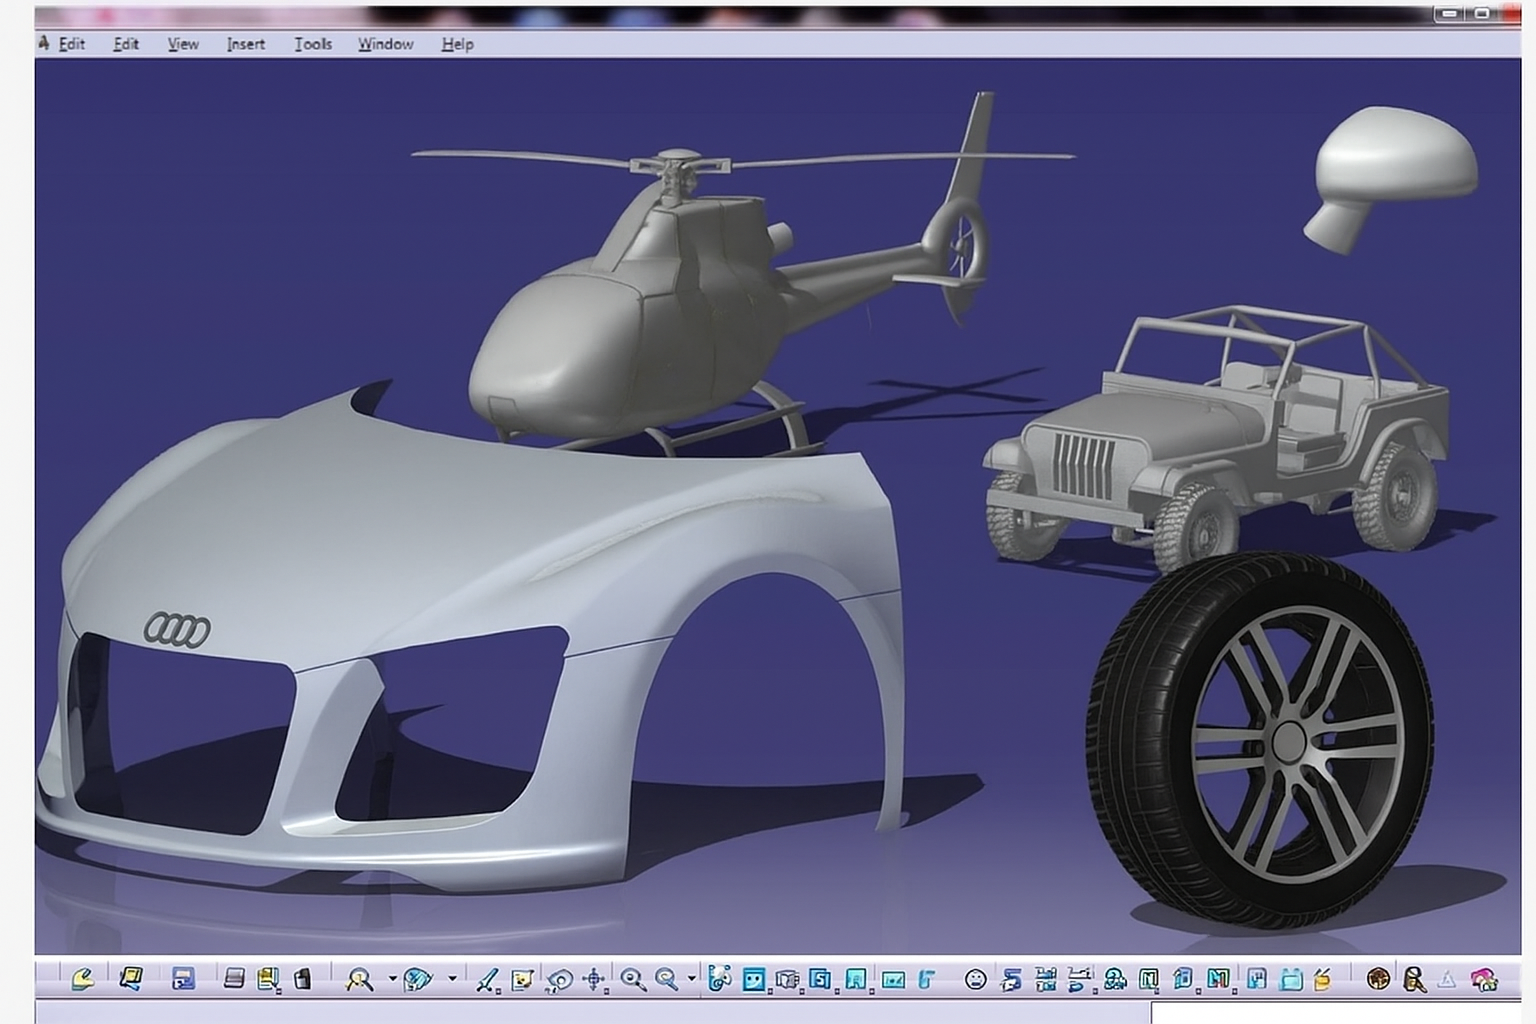Click the blue floppy disk save icon

pyautogui.click(x=183, y=979)
